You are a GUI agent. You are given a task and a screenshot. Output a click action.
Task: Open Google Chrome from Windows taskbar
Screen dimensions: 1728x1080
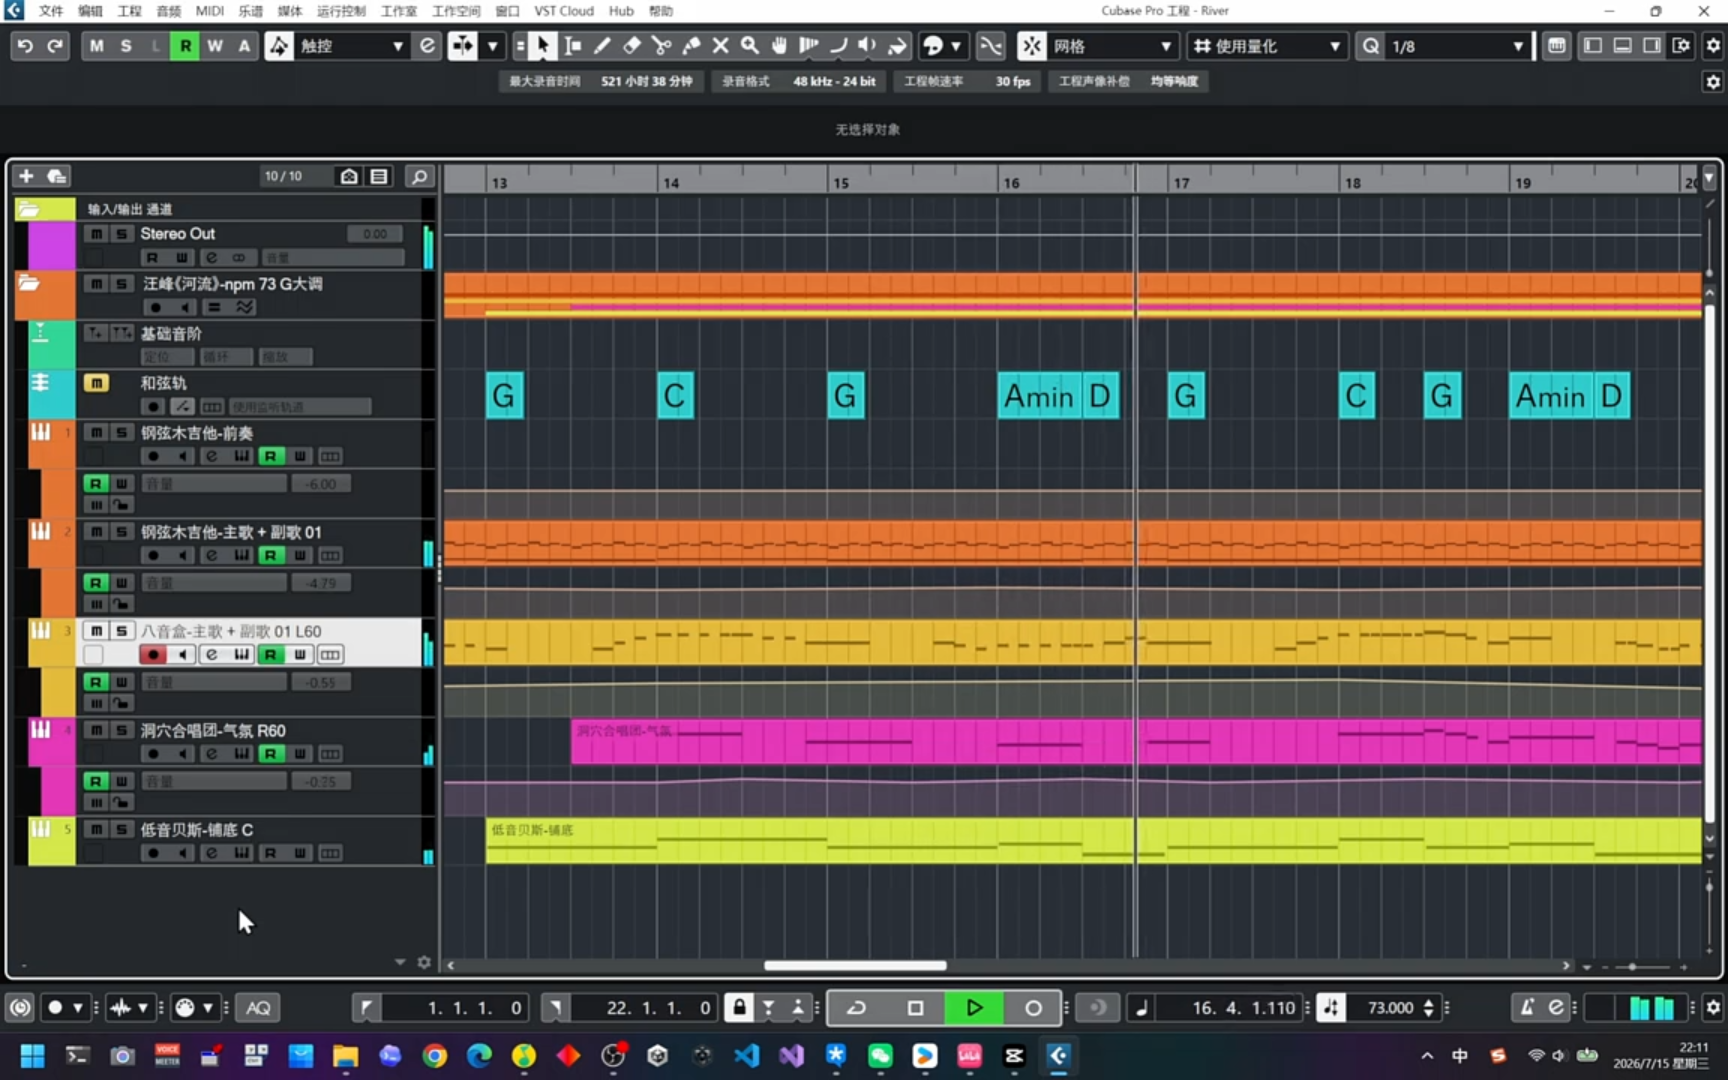pyautogui.click(x=434, y=1056)
